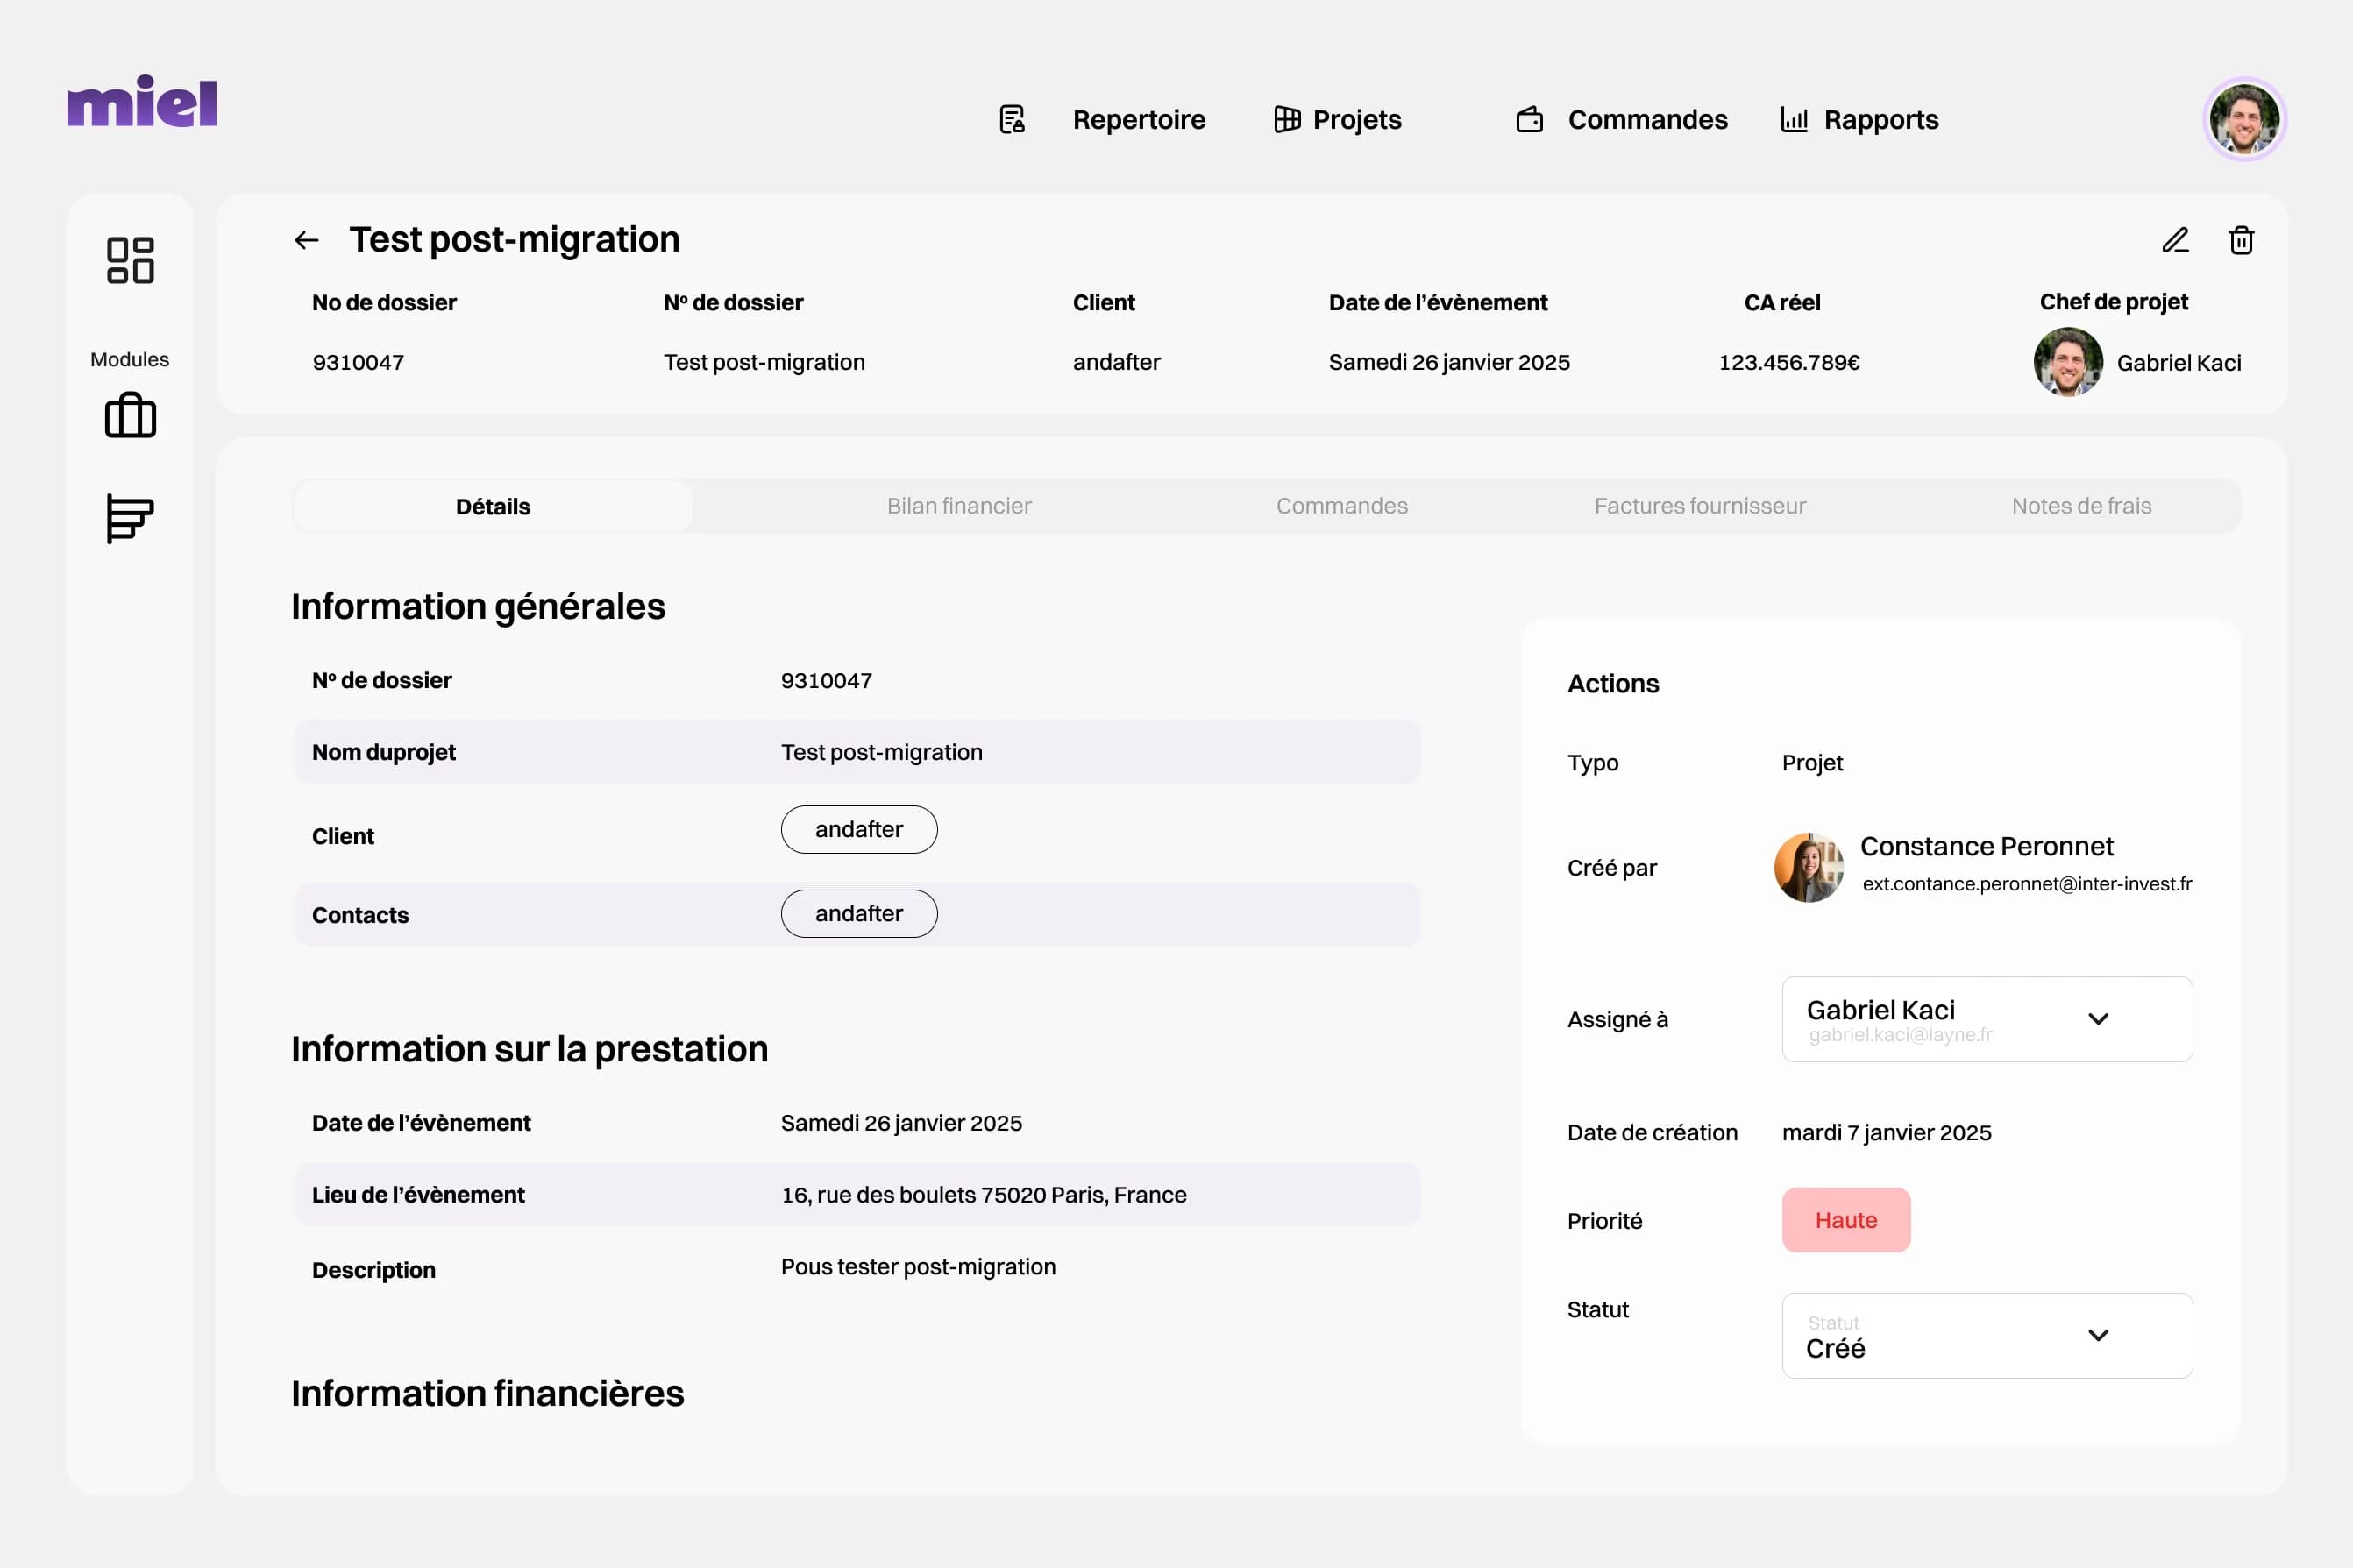Click the miel logo
This screenshot has height=1568, width=2353.
point(142,102)
